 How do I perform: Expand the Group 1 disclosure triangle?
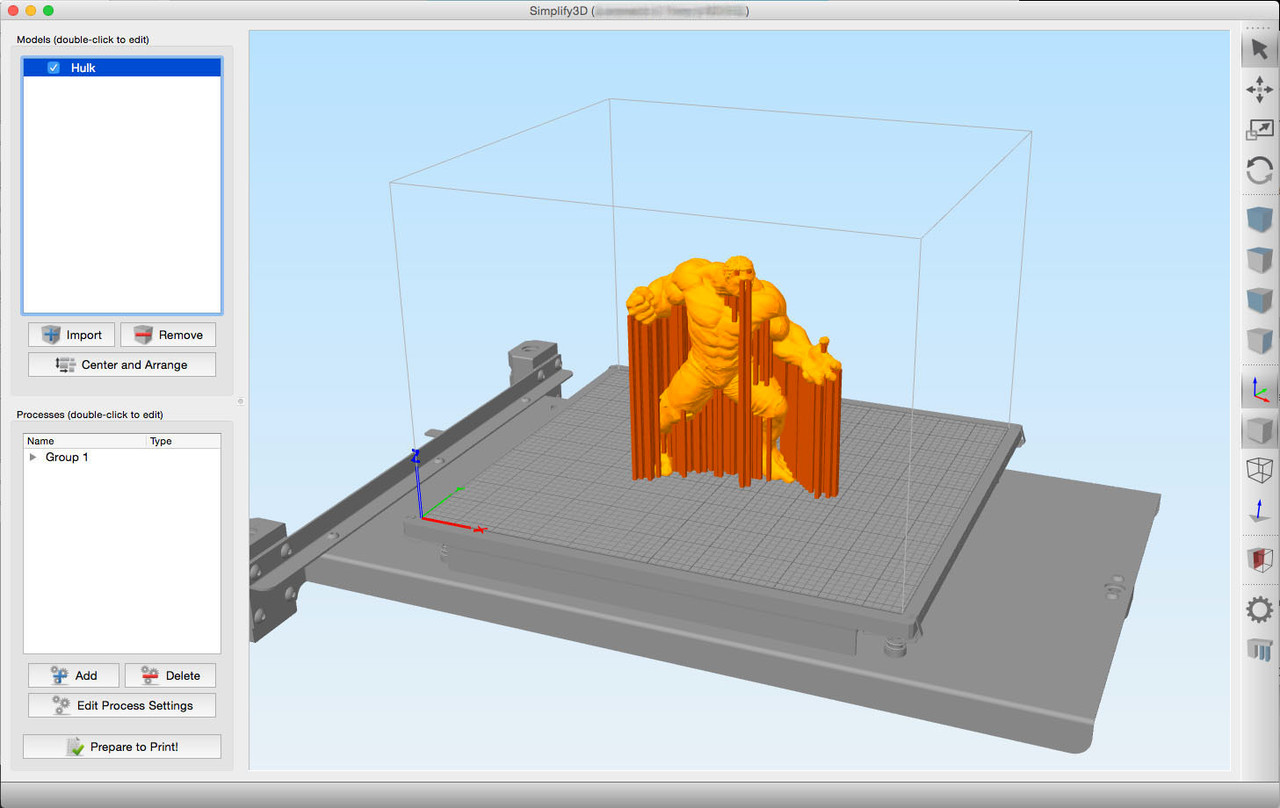tap(33, 457)
